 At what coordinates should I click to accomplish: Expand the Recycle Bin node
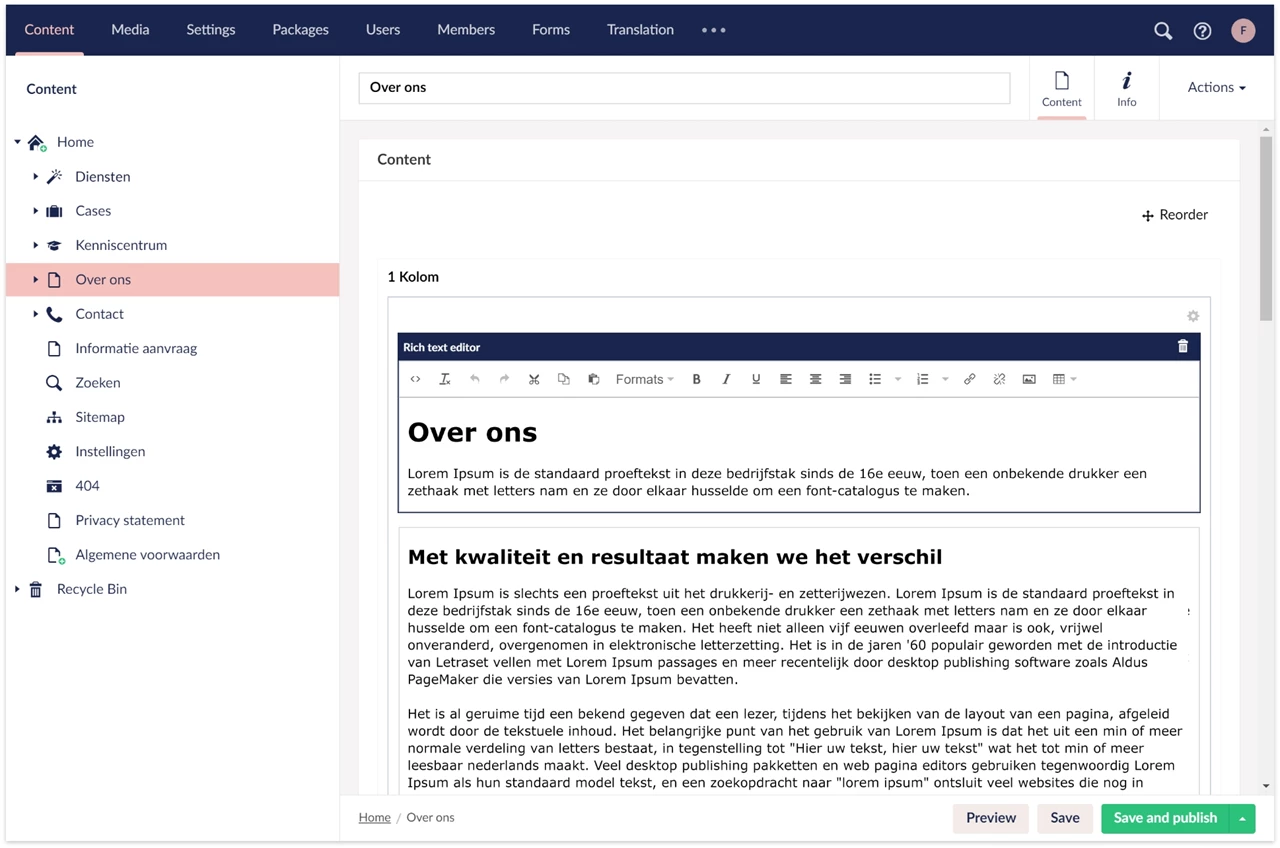(x=17, y=589)
